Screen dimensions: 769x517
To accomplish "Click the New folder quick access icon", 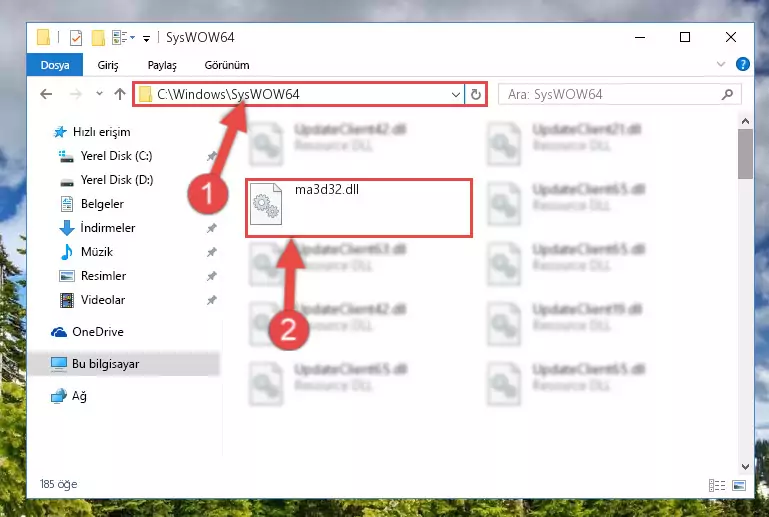I will click(98, 38).
